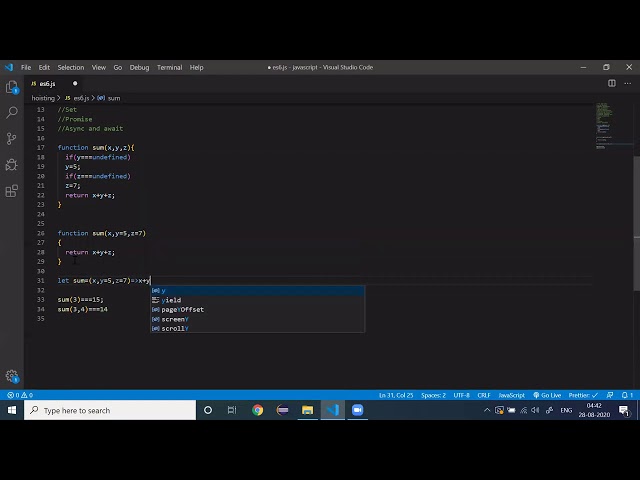Open network status in system tray

coord(523,410)
